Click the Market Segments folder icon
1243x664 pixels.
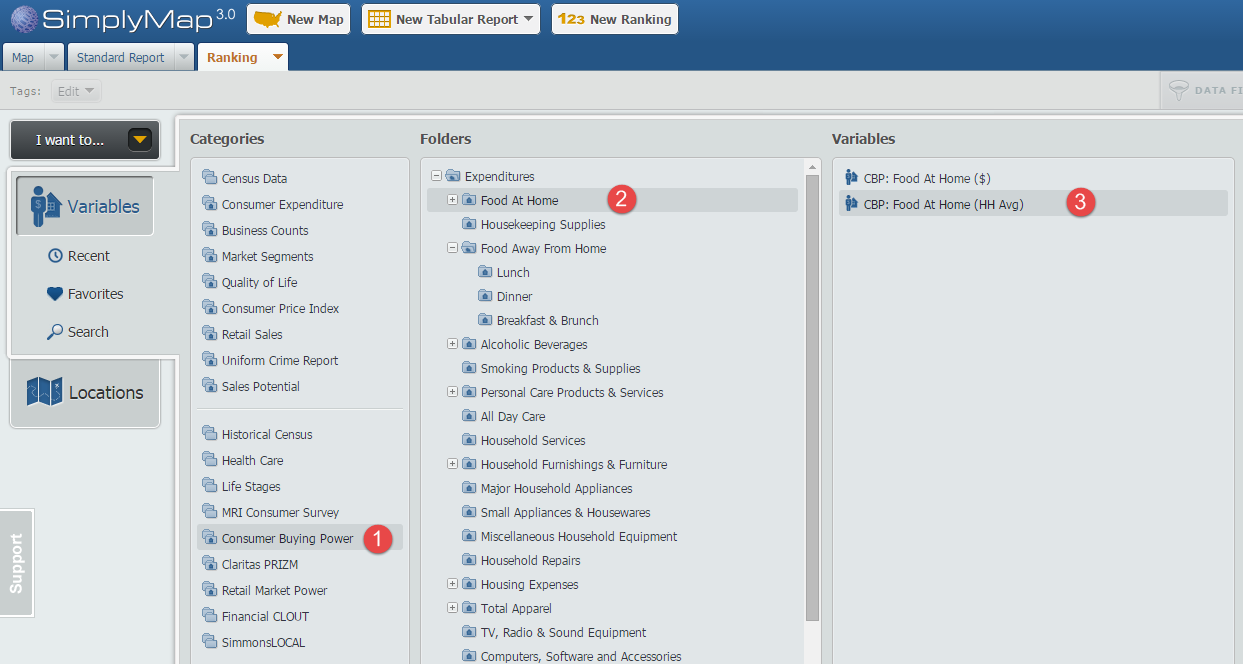coord(209,256)
